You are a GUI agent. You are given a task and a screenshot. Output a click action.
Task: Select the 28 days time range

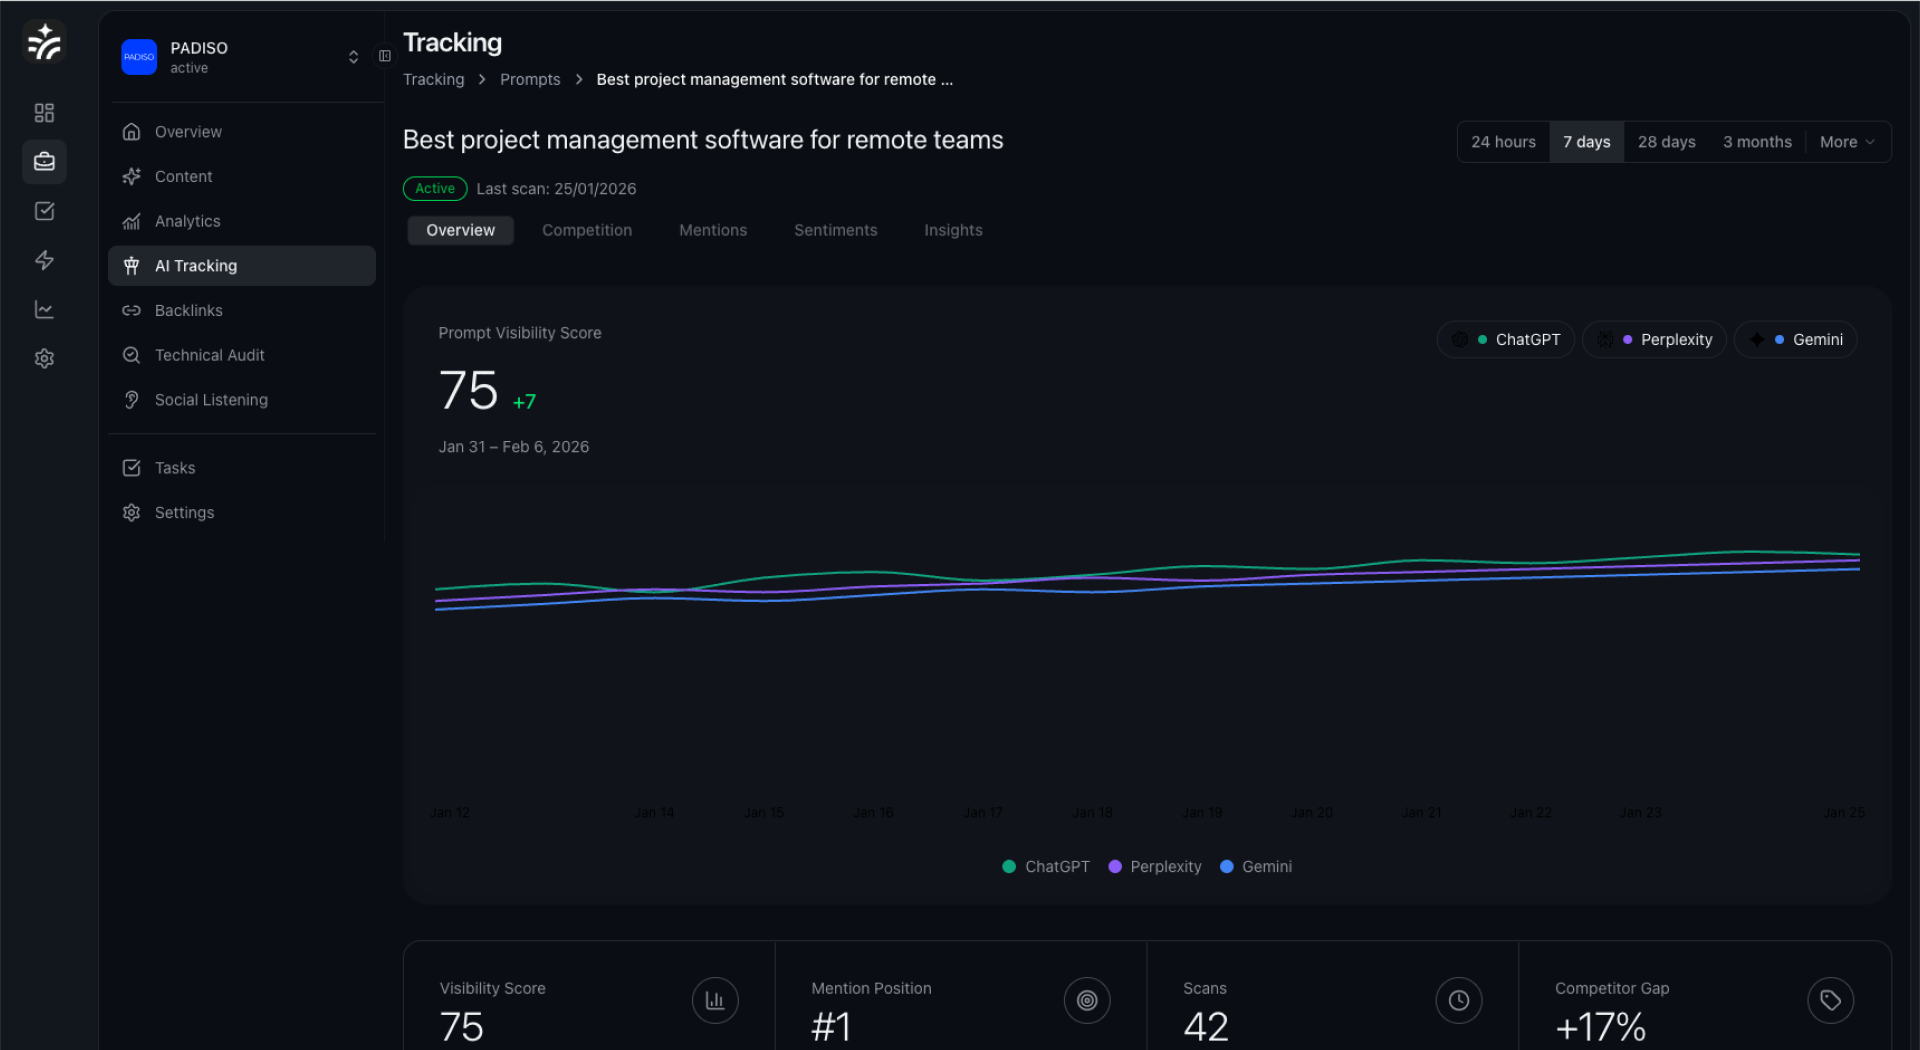pyautogui.click(x=1665, y=142)
